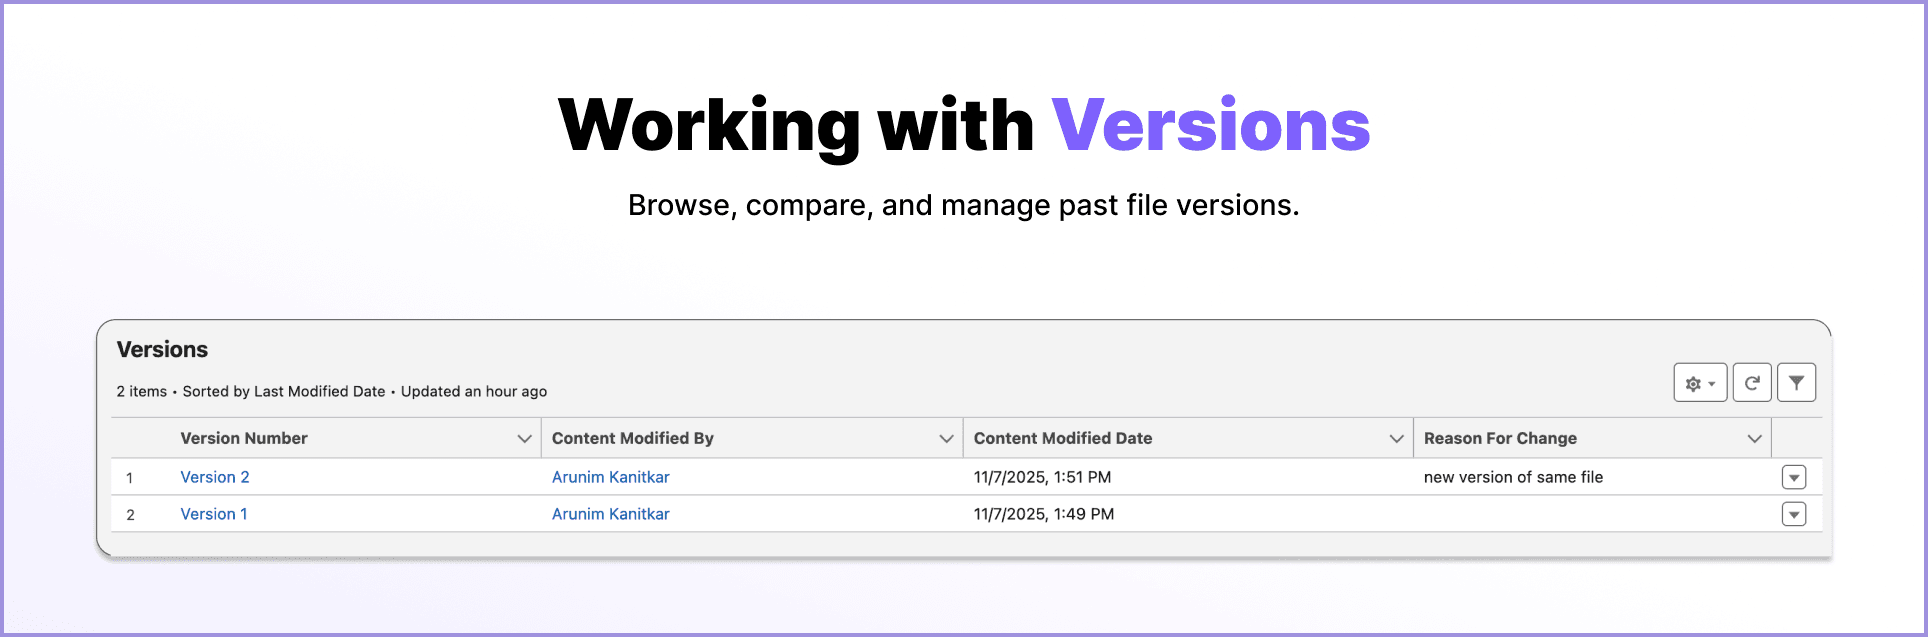Expand the Content Modified By column dropdown
1928x637 pixels.
946,438
